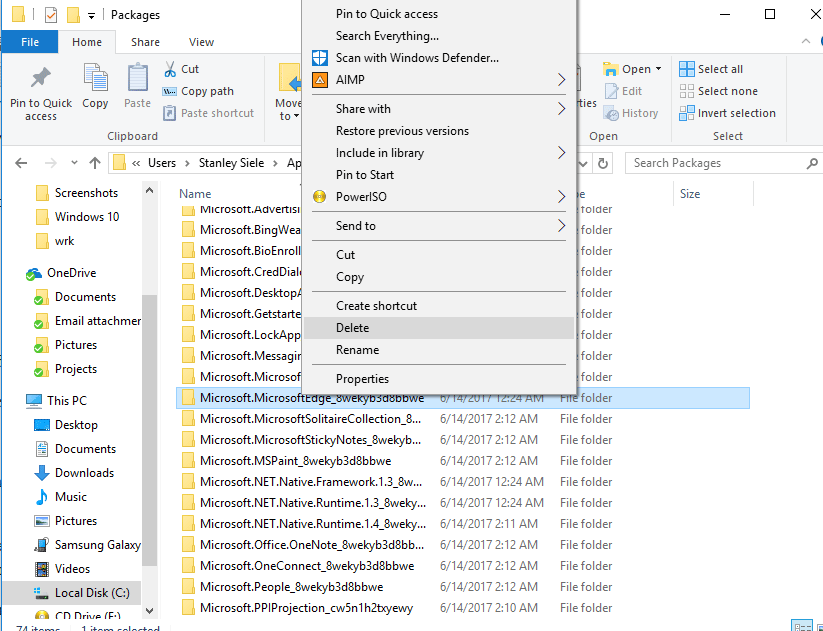The width and height of the screenshot is (823, 631).
Task: Click the Edit icon in Open group
Action: [x=611, y=91]
